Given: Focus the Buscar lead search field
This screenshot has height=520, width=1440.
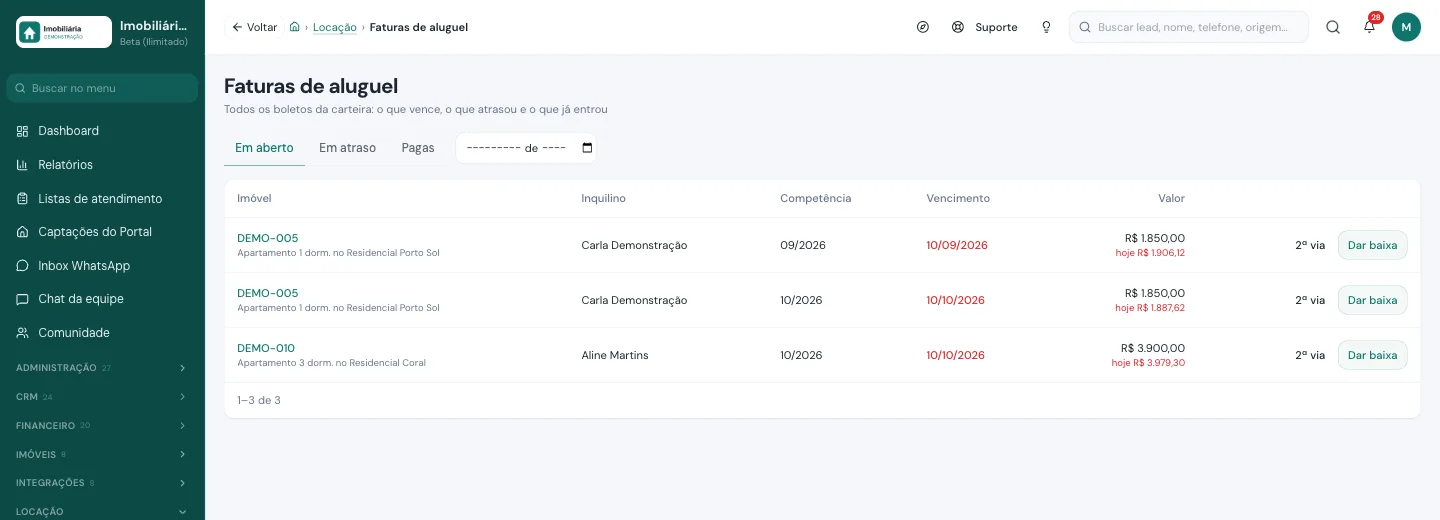Looking at the screenshot, I should [x=1189, y=27].
